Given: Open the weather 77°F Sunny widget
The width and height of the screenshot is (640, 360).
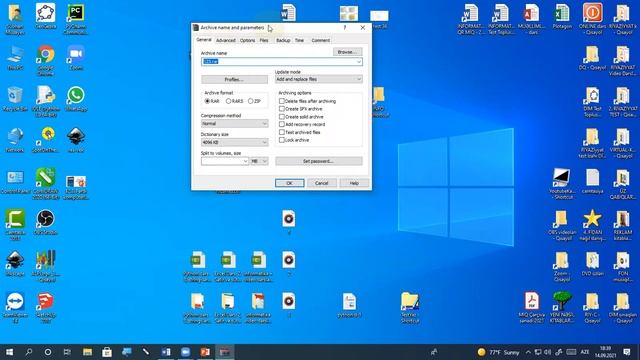Looking at the screenshot, I should coord(498,352).
